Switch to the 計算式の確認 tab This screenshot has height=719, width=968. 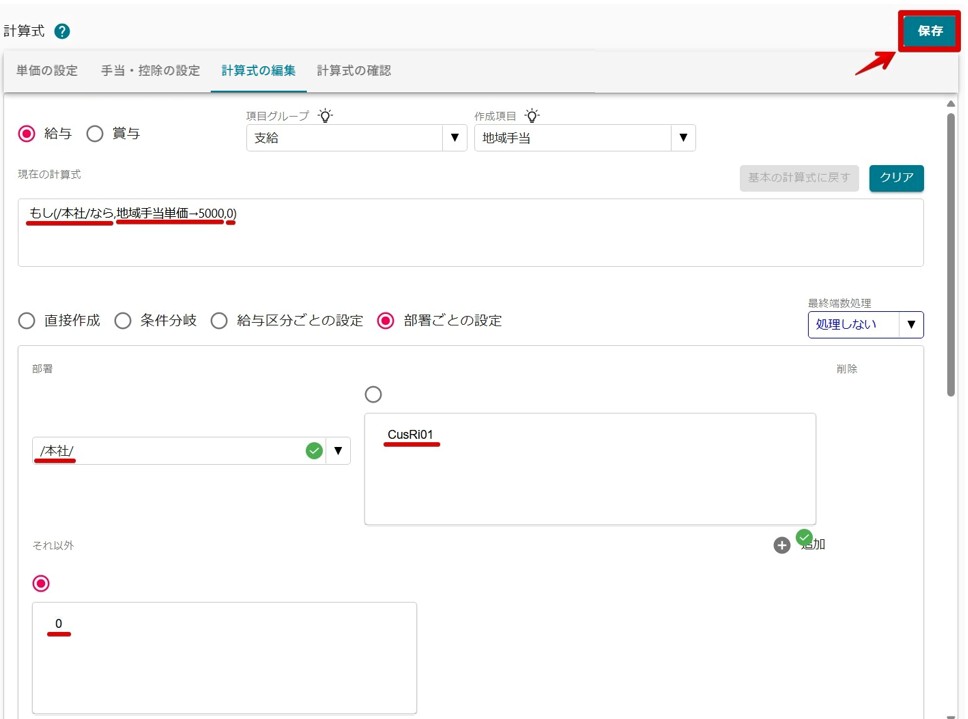pyautogui.click(x=354, y=70)
